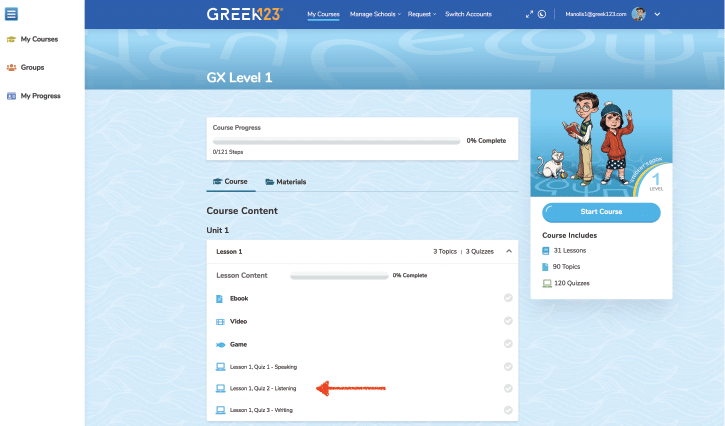Open My Progress in left sidebar

pyautogui.click(x=41, y=96)
